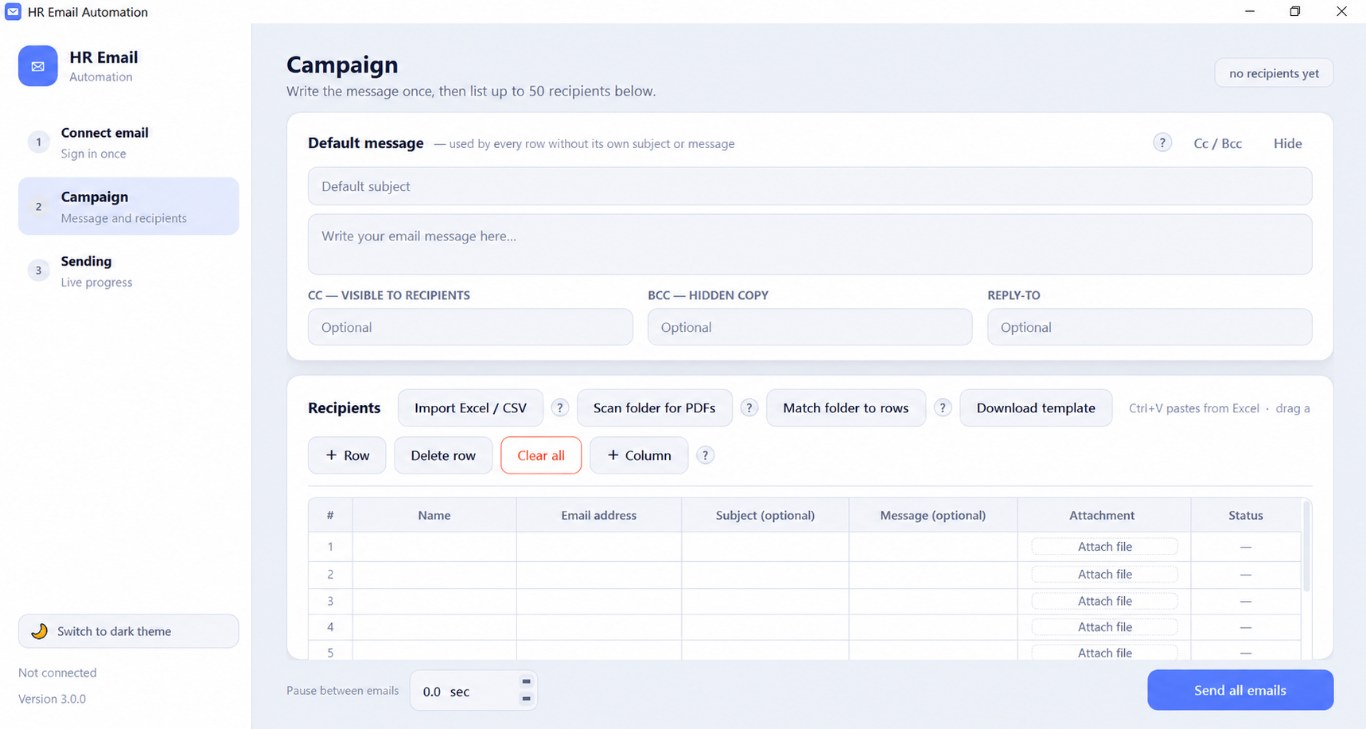Go to the Connect email step
1366x729 pixels.
pyautogui.click(x=128, y=142)
